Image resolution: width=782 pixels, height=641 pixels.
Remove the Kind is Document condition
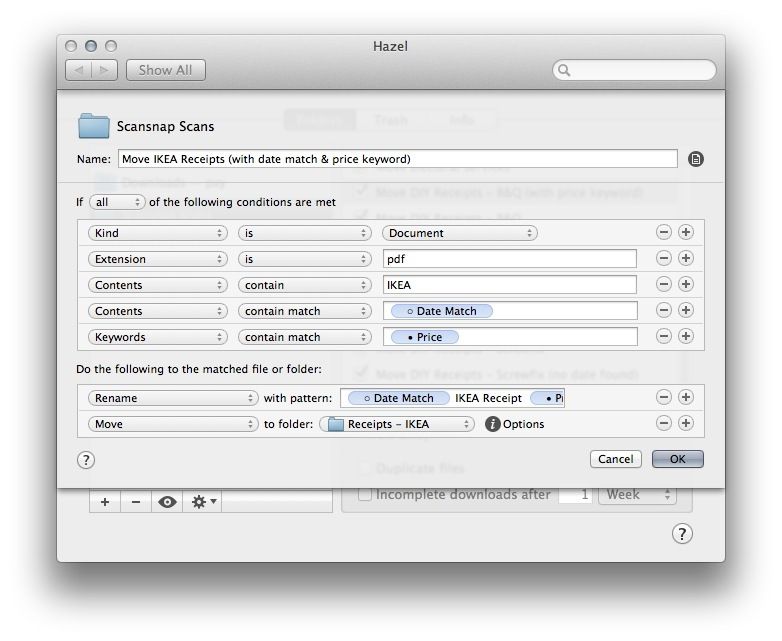(663, 232)
